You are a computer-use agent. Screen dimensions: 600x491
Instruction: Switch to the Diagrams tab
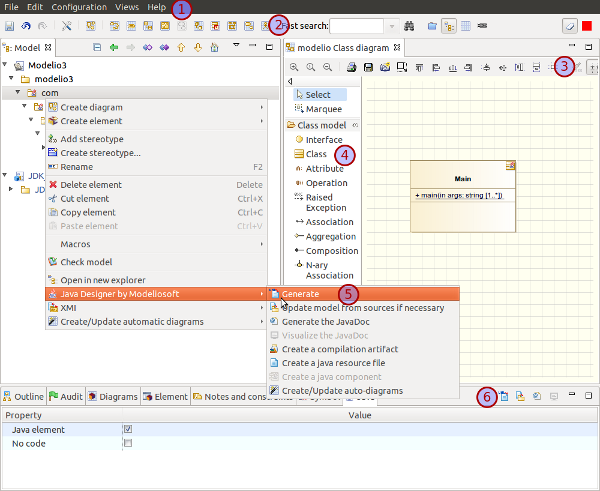[x=113, y=397]
